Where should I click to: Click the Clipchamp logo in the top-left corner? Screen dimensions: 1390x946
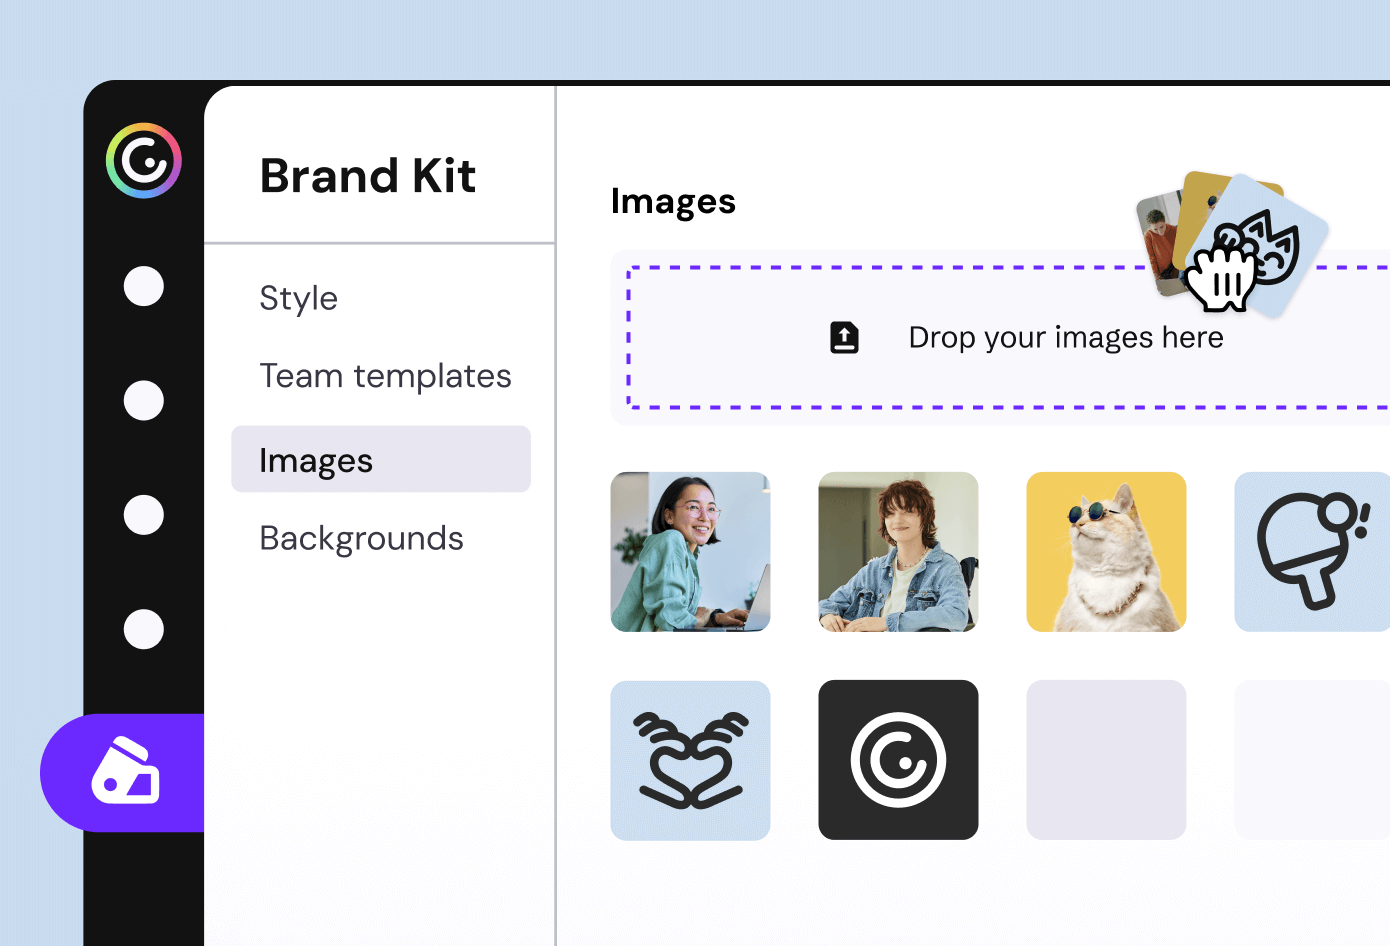click(x=144, y=160)
